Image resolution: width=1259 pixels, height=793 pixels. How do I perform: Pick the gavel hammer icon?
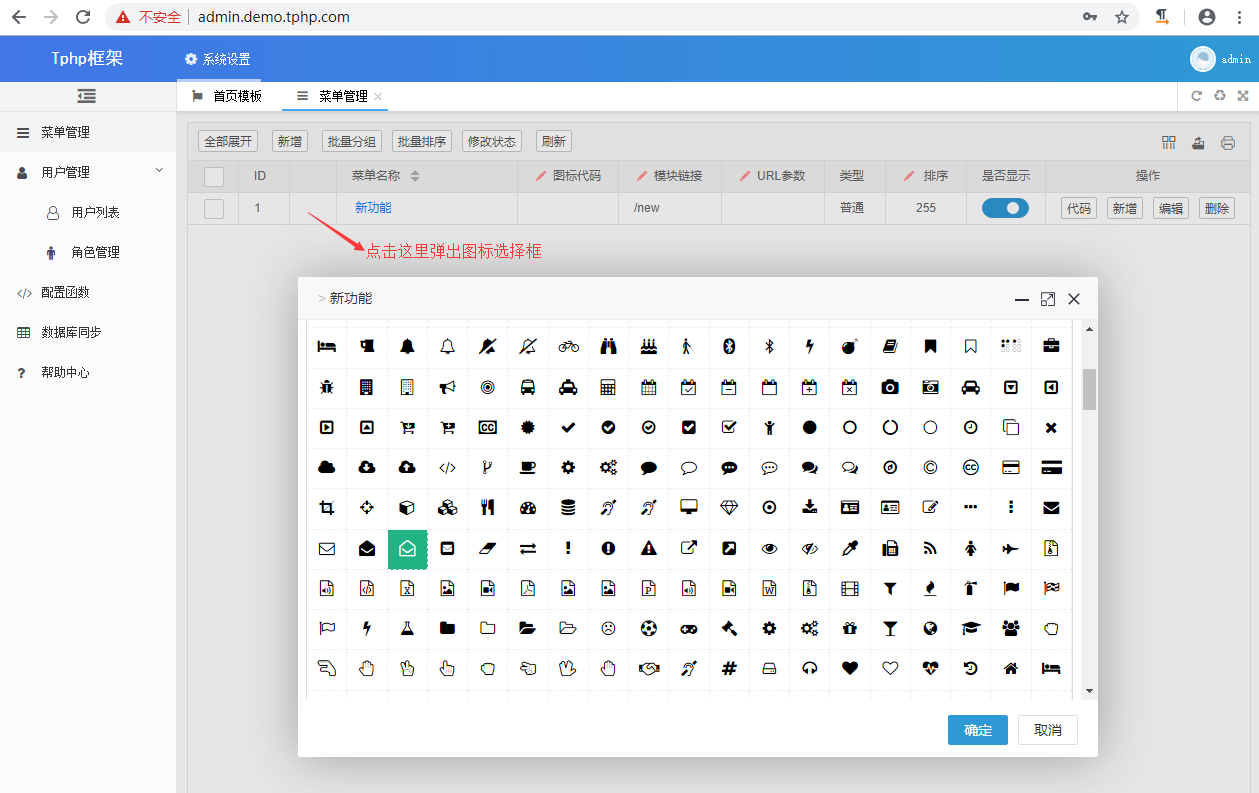pos(729,628)
